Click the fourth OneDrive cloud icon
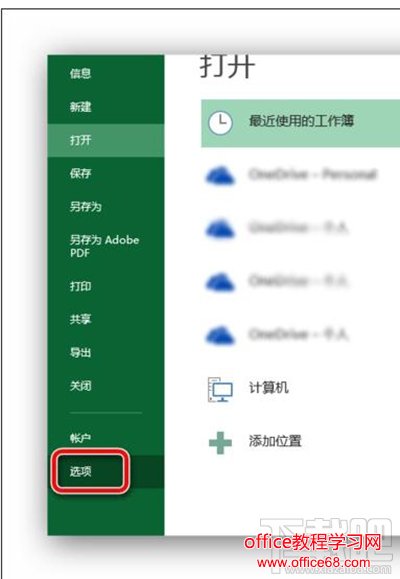 220,335
